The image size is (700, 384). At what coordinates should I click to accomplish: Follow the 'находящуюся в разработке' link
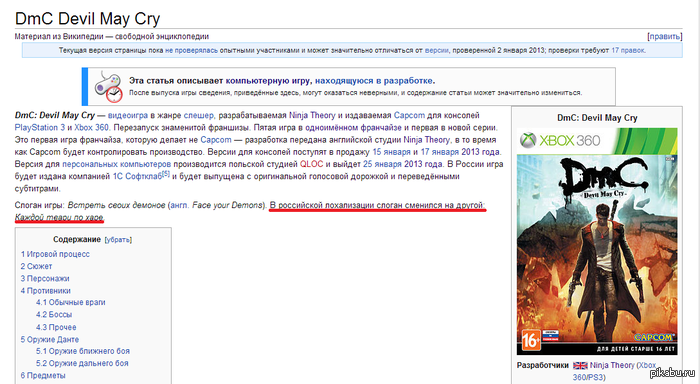[x=374, y=81]
